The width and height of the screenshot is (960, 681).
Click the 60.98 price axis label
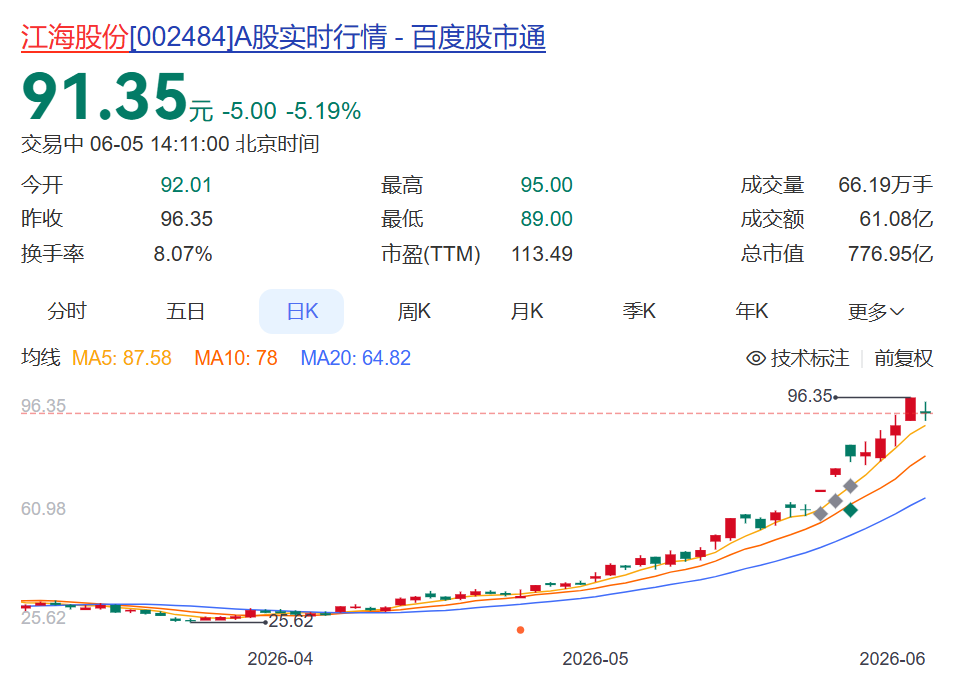(43, 509)
